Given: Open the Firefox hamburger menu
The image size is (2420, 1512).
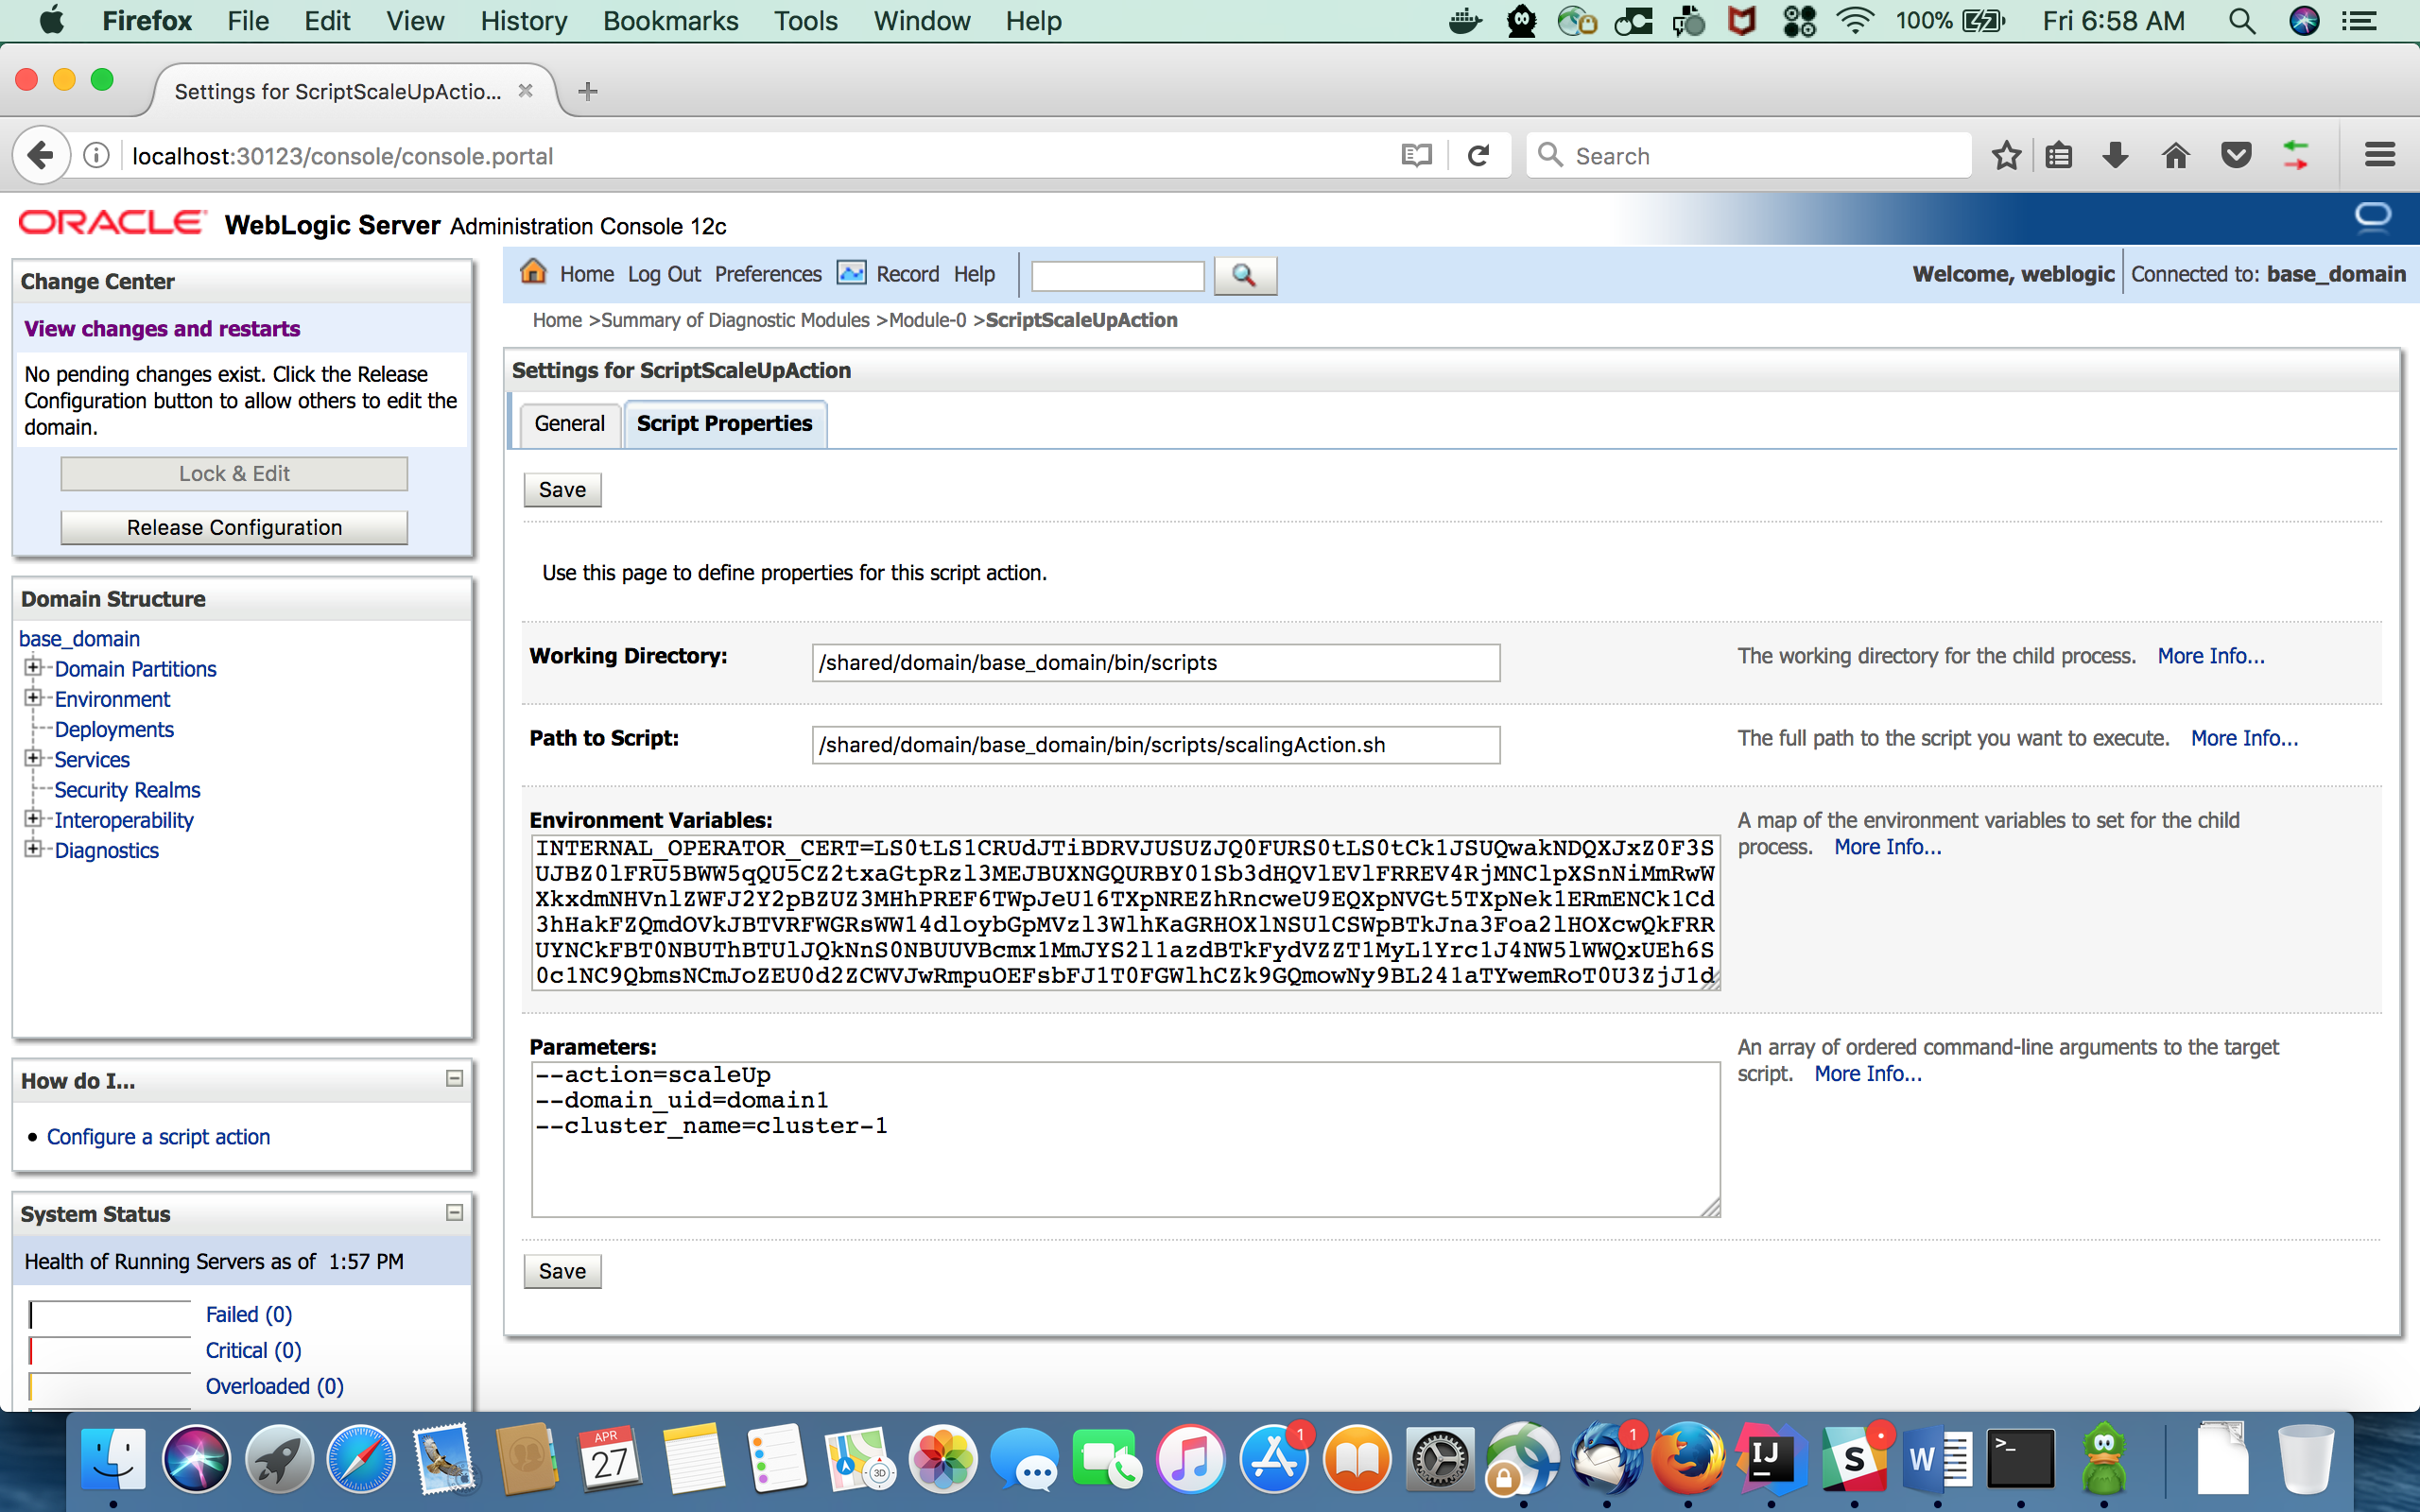Looking at the screenshot, I should coord(2379,156).
